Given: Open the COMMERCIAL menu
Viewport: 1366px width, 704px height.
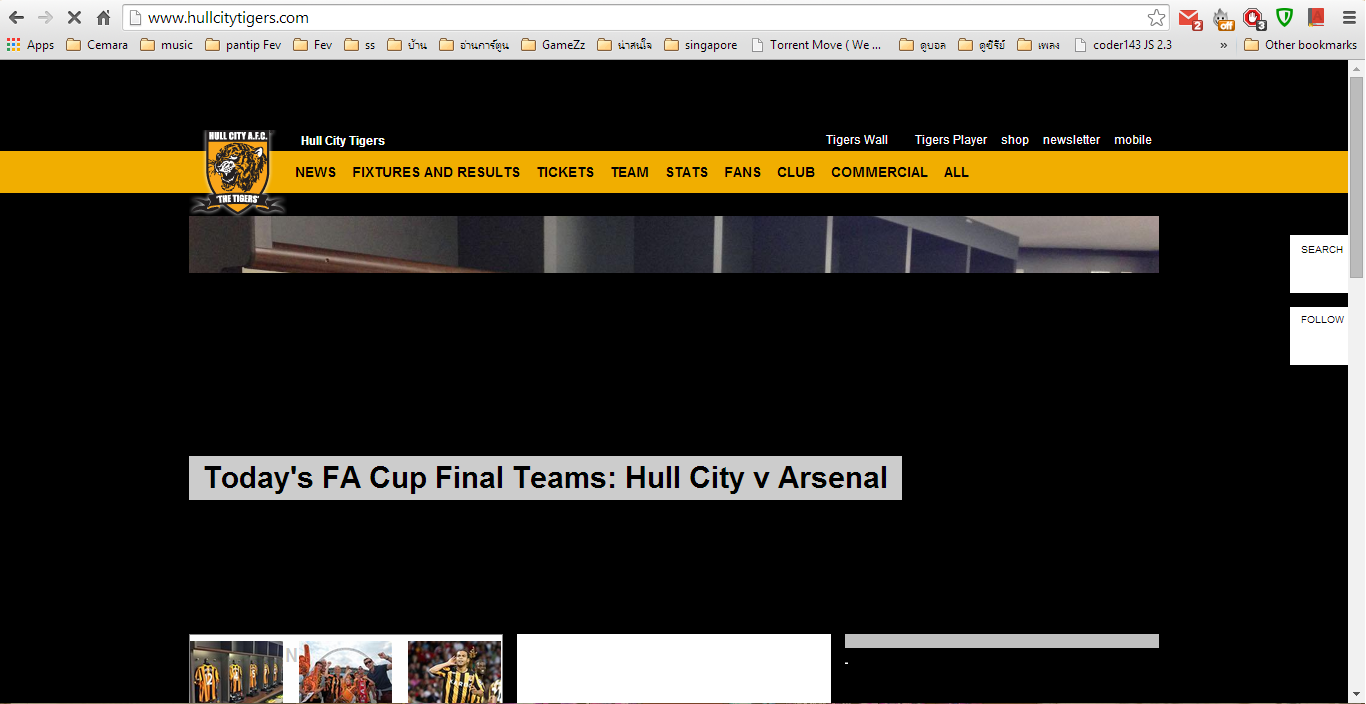Looking at the screenshot, I should 879,172.
